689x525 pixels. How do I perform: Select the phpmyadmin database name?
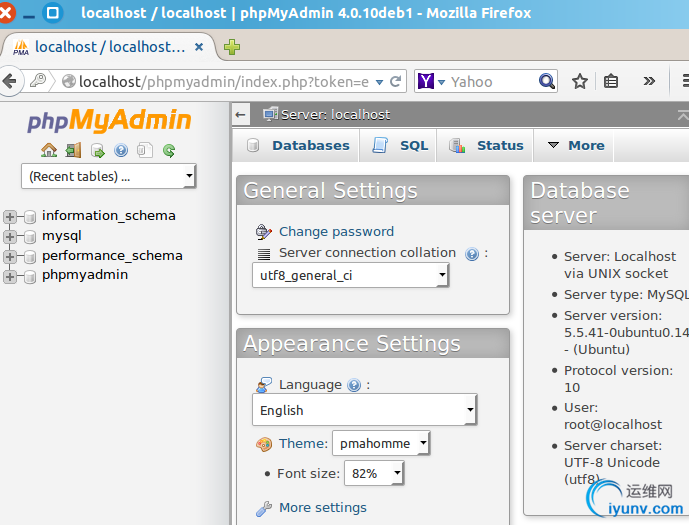pos(85,275)
